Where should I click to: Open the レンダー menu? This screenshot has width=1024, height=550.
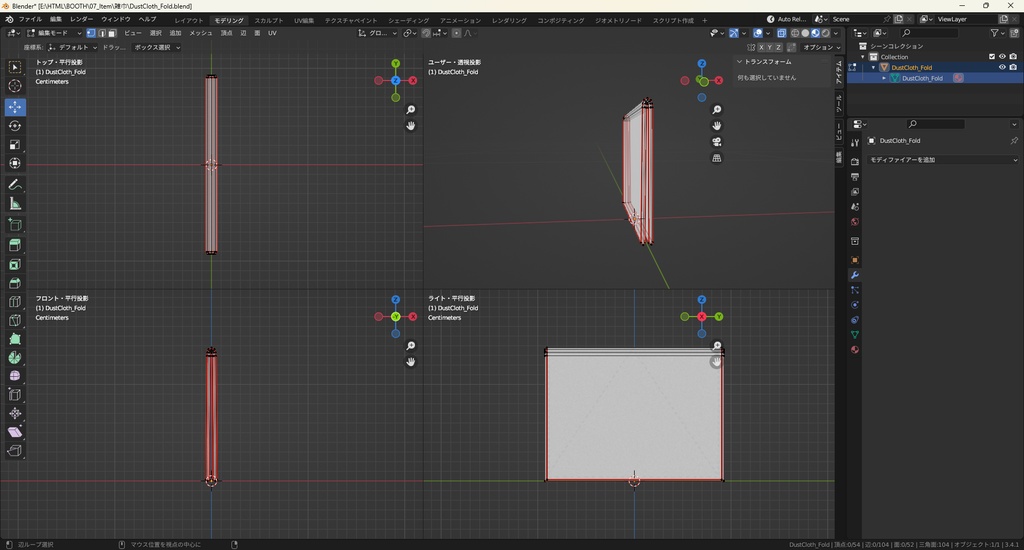(x=81, y=19)
